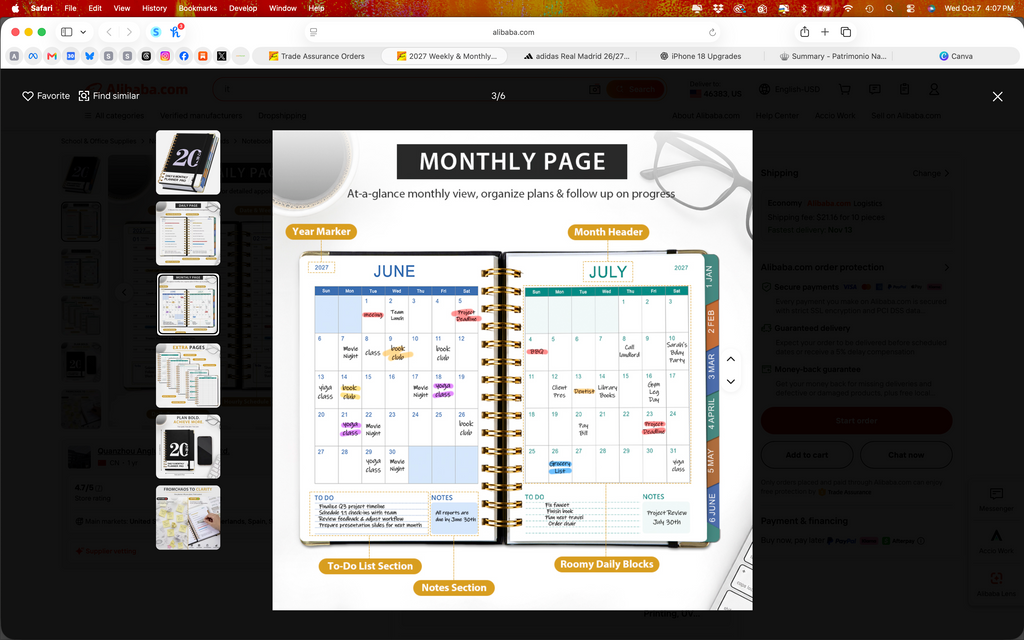Select the 2027 Weekly & Monthly tab
This screenshot has height=640, width=1024.
pyautogui.click(x=444, y=56)
